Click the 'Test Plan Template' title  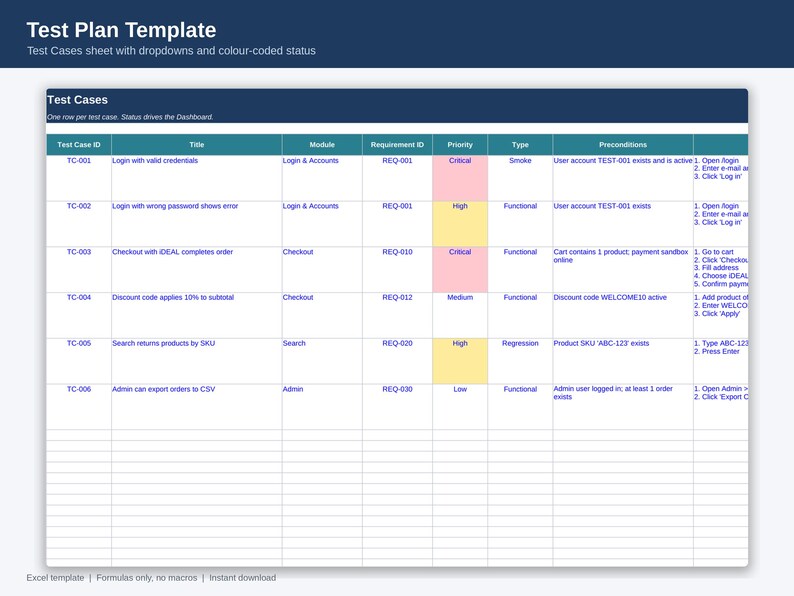[x=122, y=30]
